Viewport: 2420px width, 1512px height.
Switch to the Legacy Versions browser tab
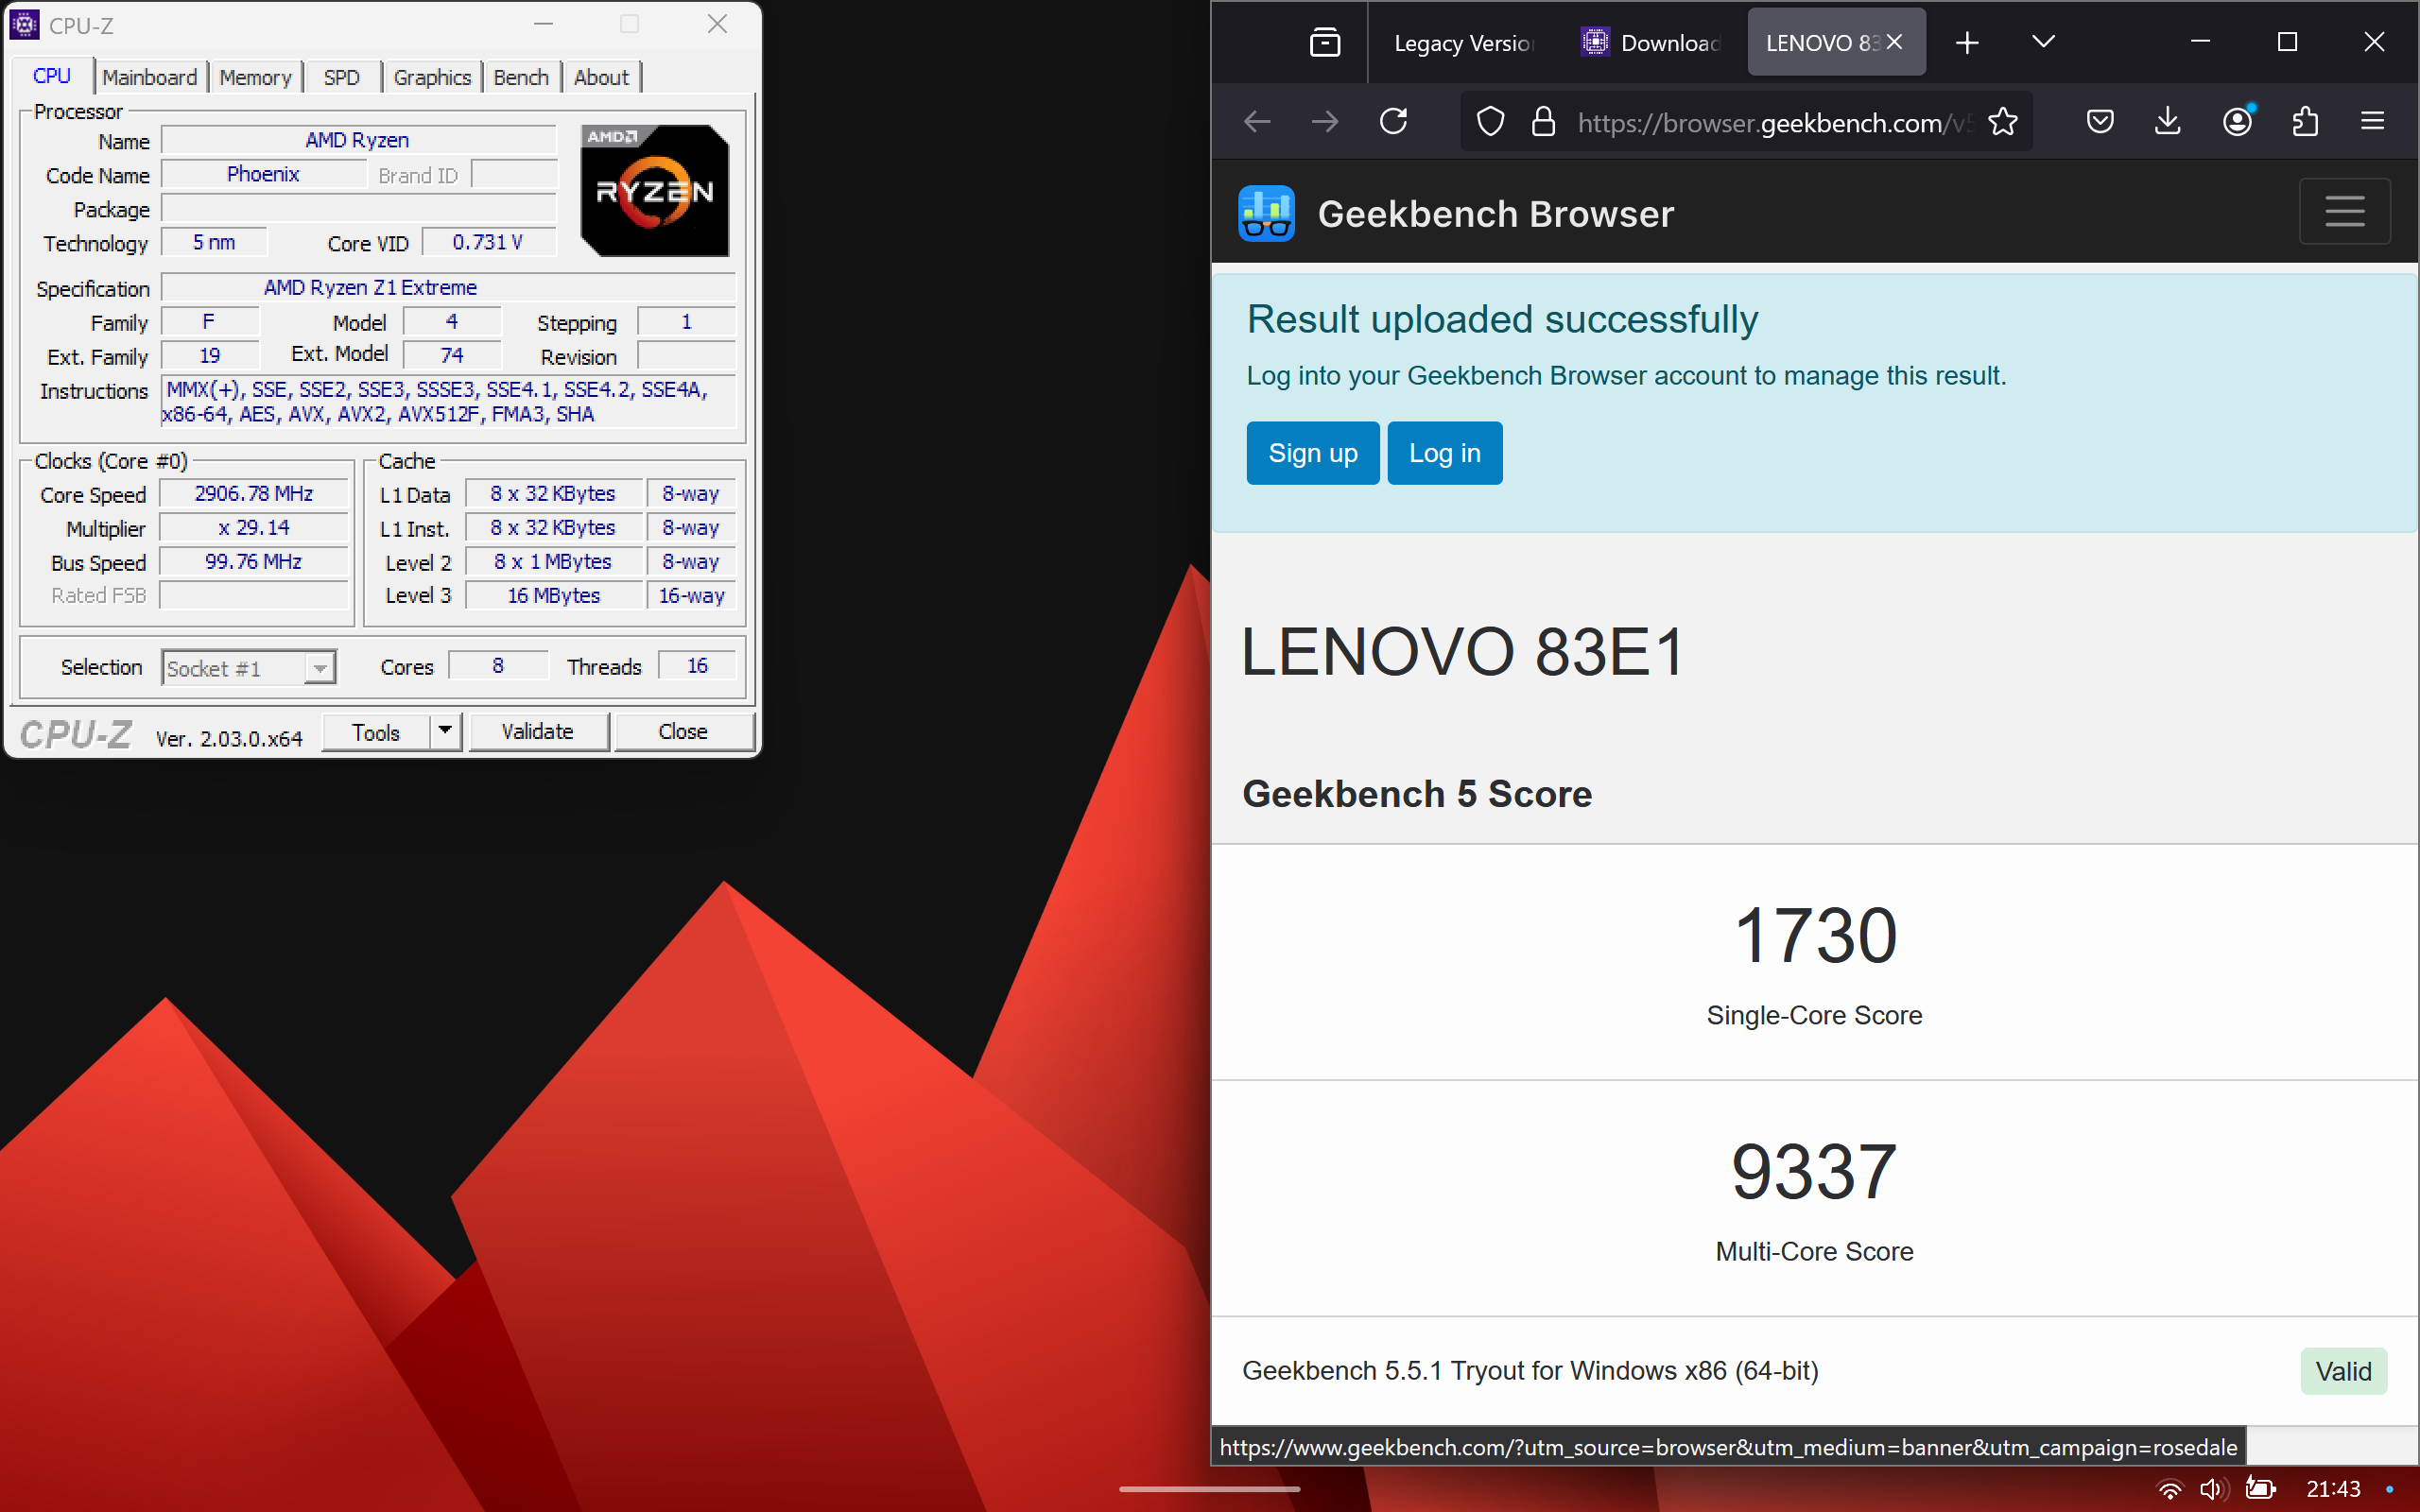point(1464,42)
